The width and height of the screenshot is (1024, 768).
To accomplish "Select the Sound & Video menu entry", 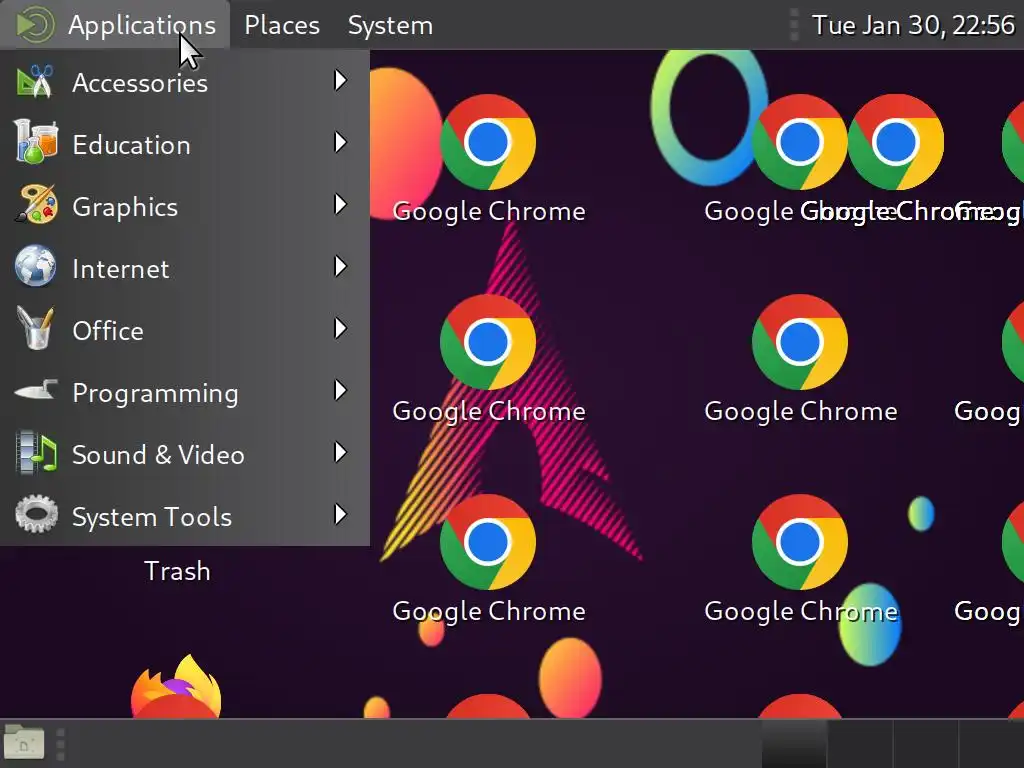I will tap(185, 453).
